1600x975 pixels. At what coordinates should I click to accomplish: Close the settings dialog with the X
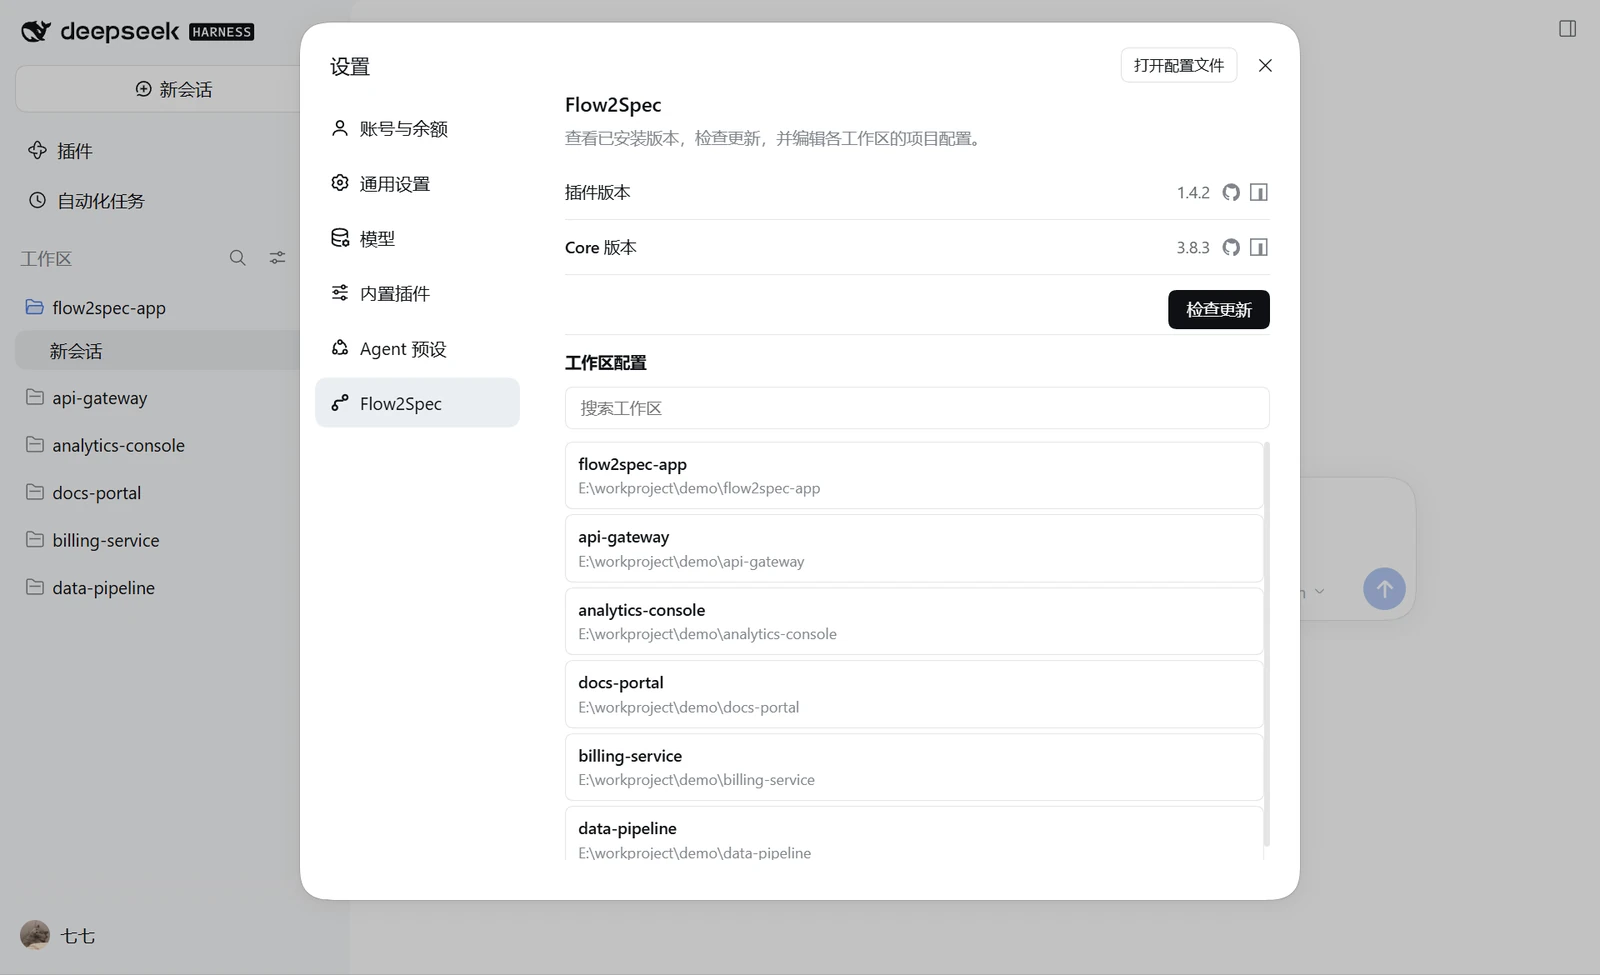click(x=1265, y=65)
